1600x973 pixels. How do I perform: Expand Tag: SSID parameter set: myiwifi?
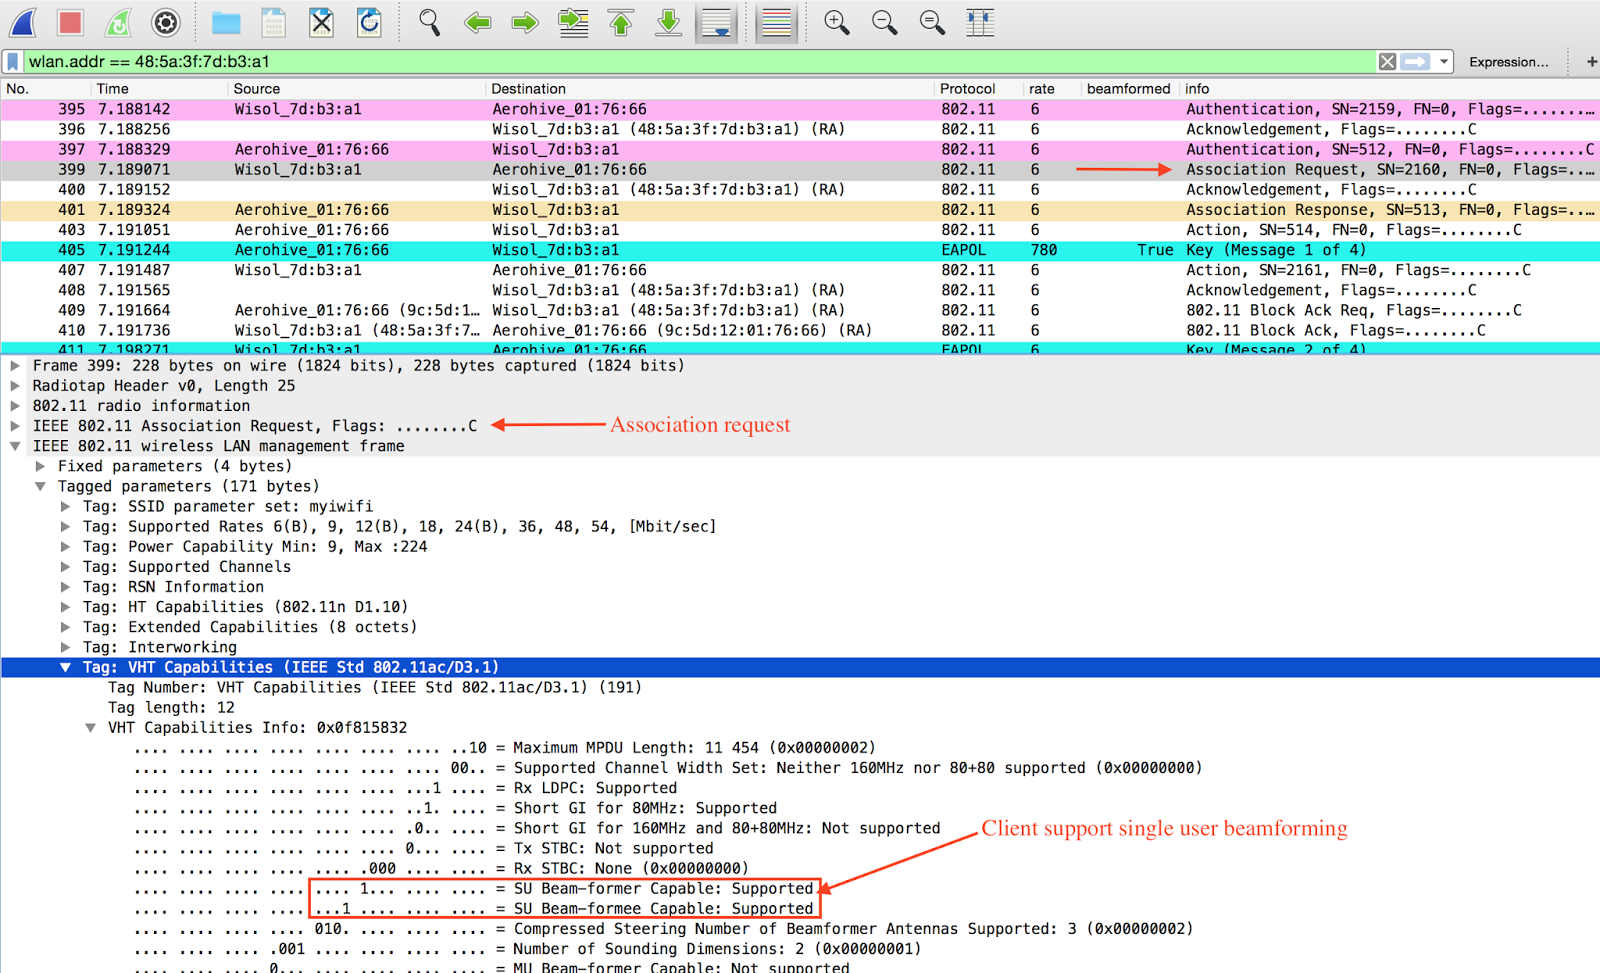65,506
